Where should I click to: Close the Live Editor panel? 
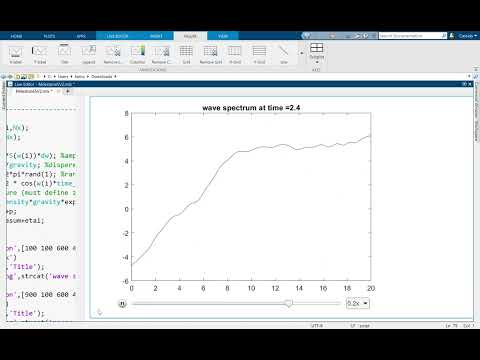pos(470,84)
